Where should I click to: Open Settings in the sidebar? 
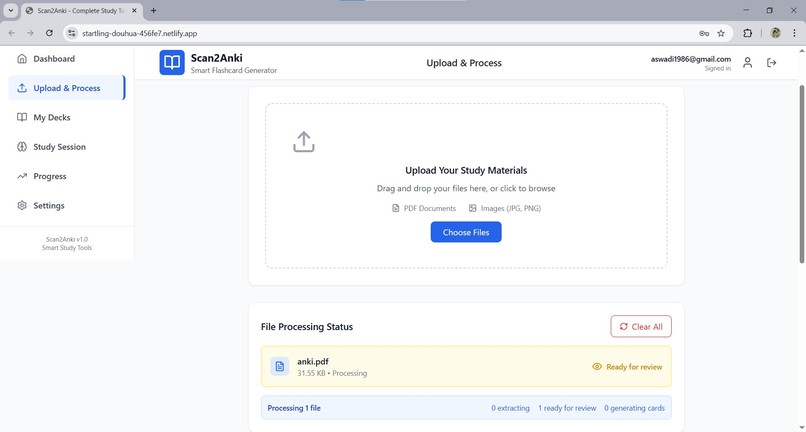click(67, 205)
